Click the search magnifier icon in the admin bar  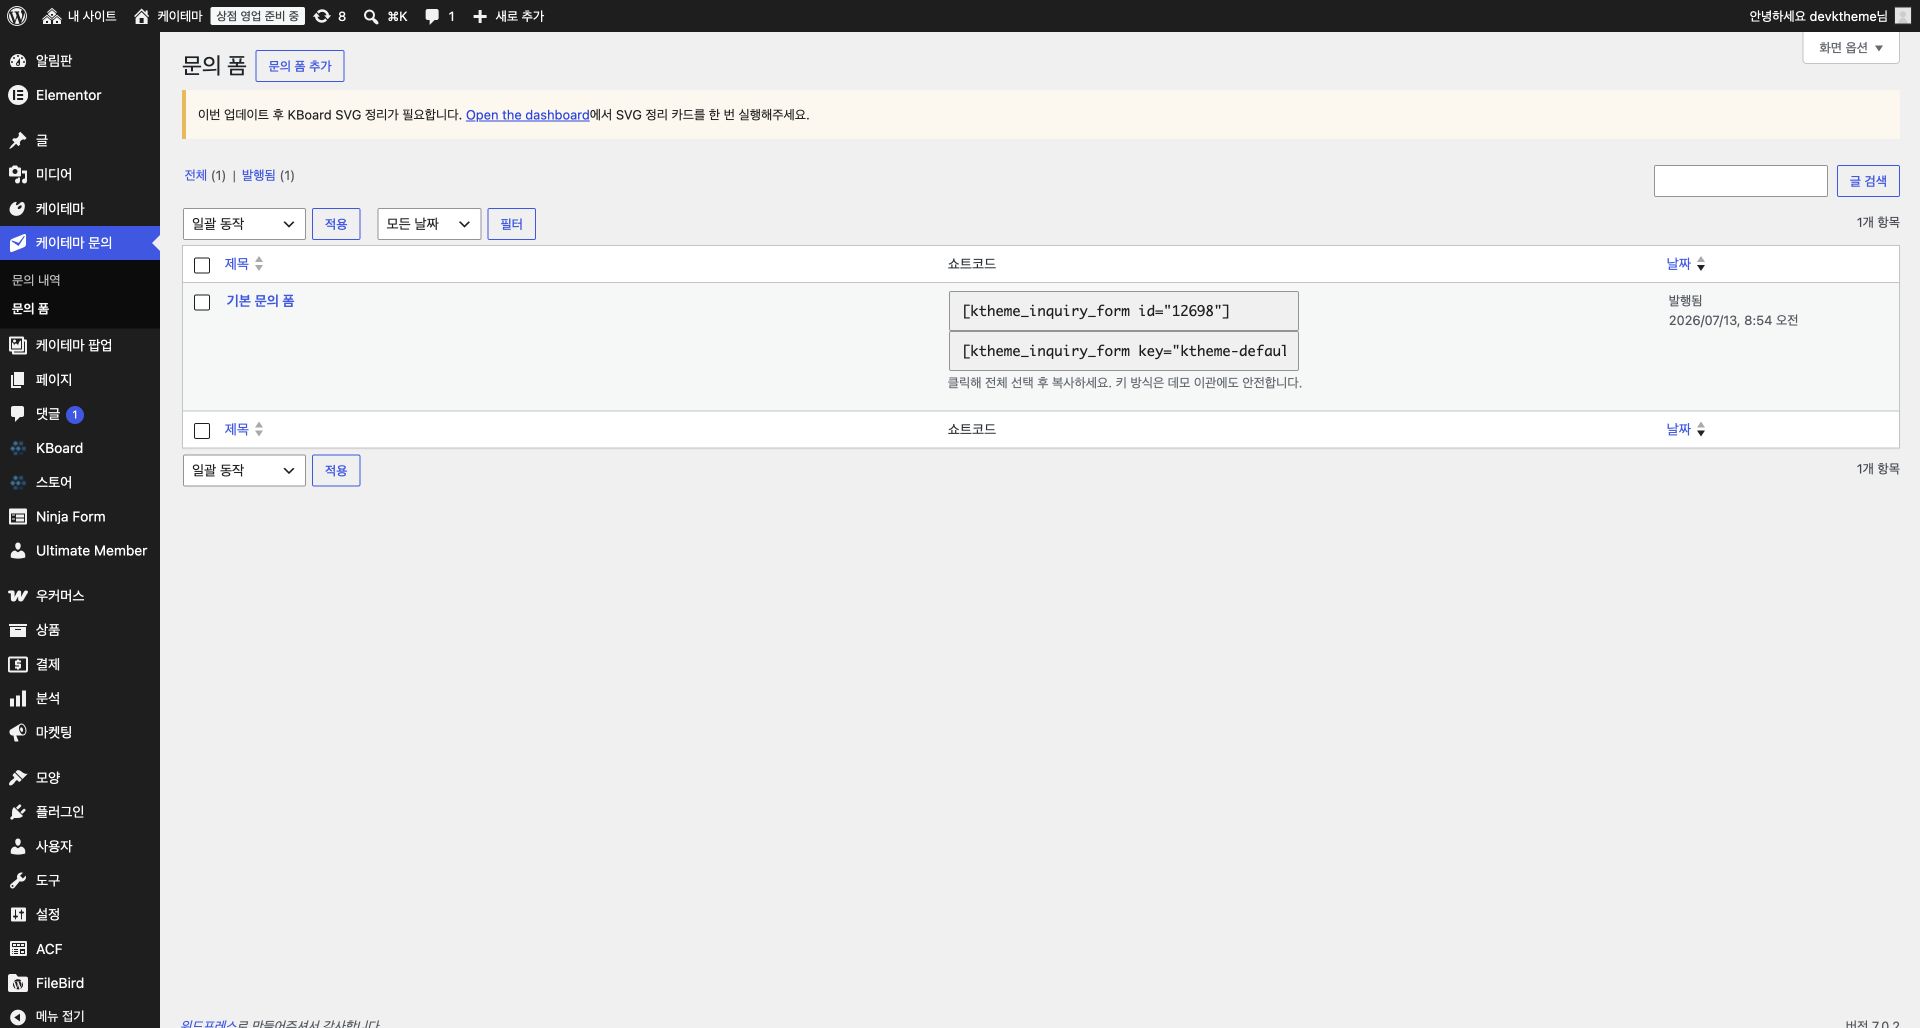371,16
